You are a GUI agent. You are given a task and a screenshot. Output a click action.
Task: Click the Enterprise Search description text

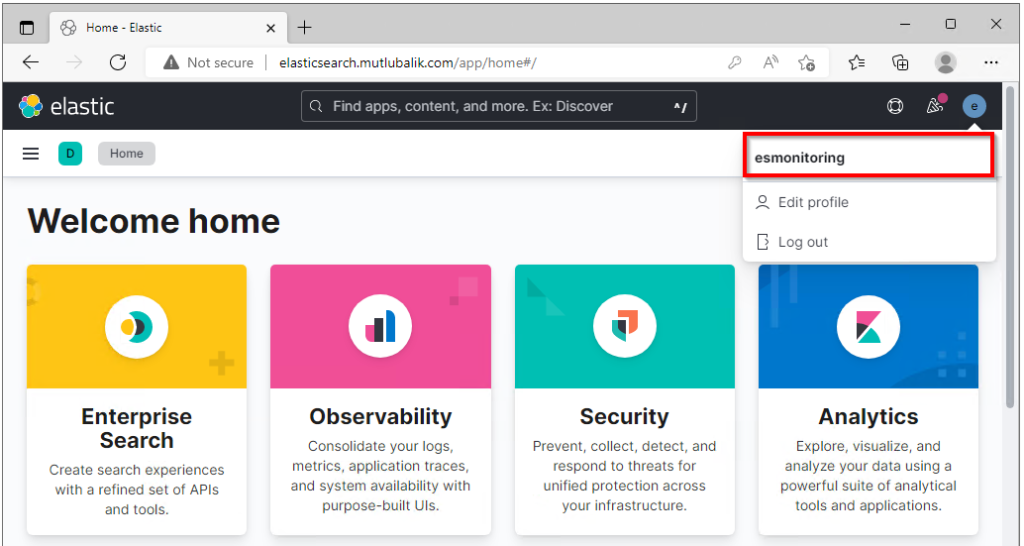[136, 490]
